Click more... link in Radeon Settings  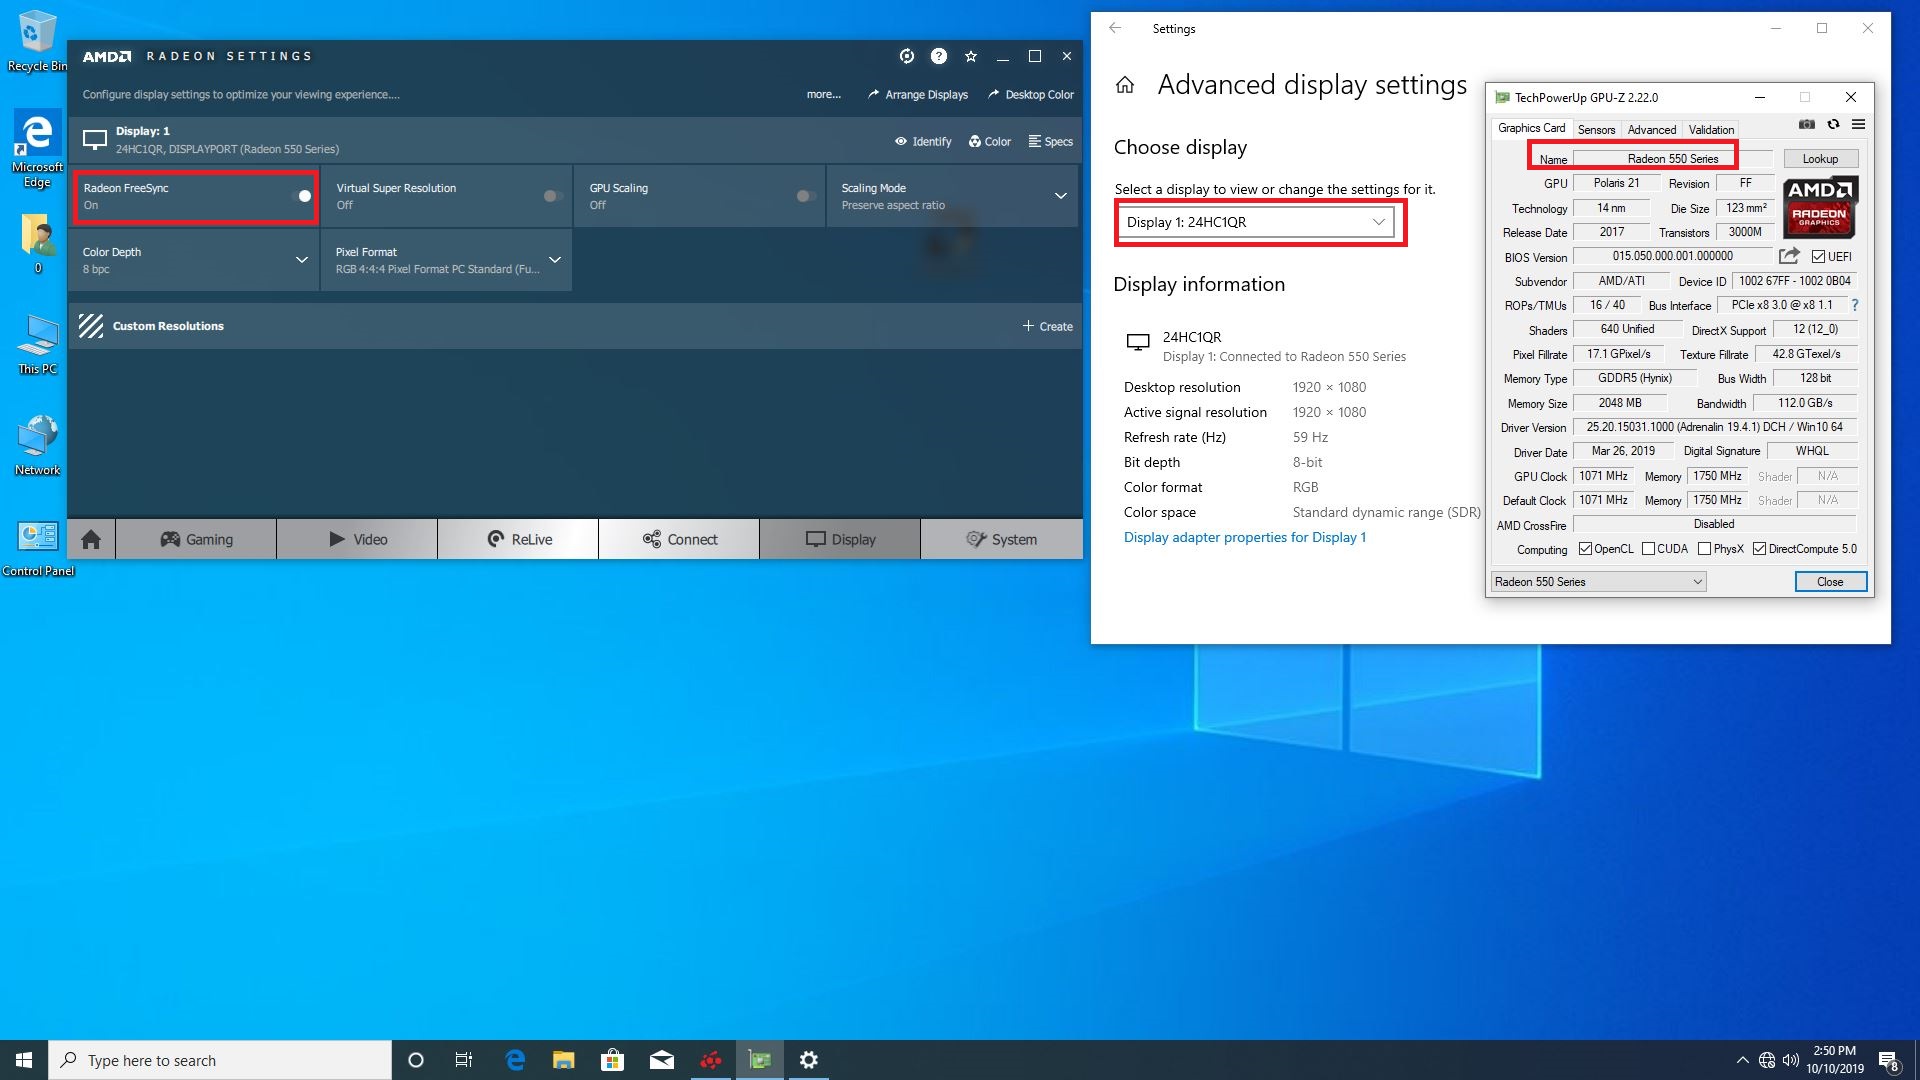(x=823, y=94)
